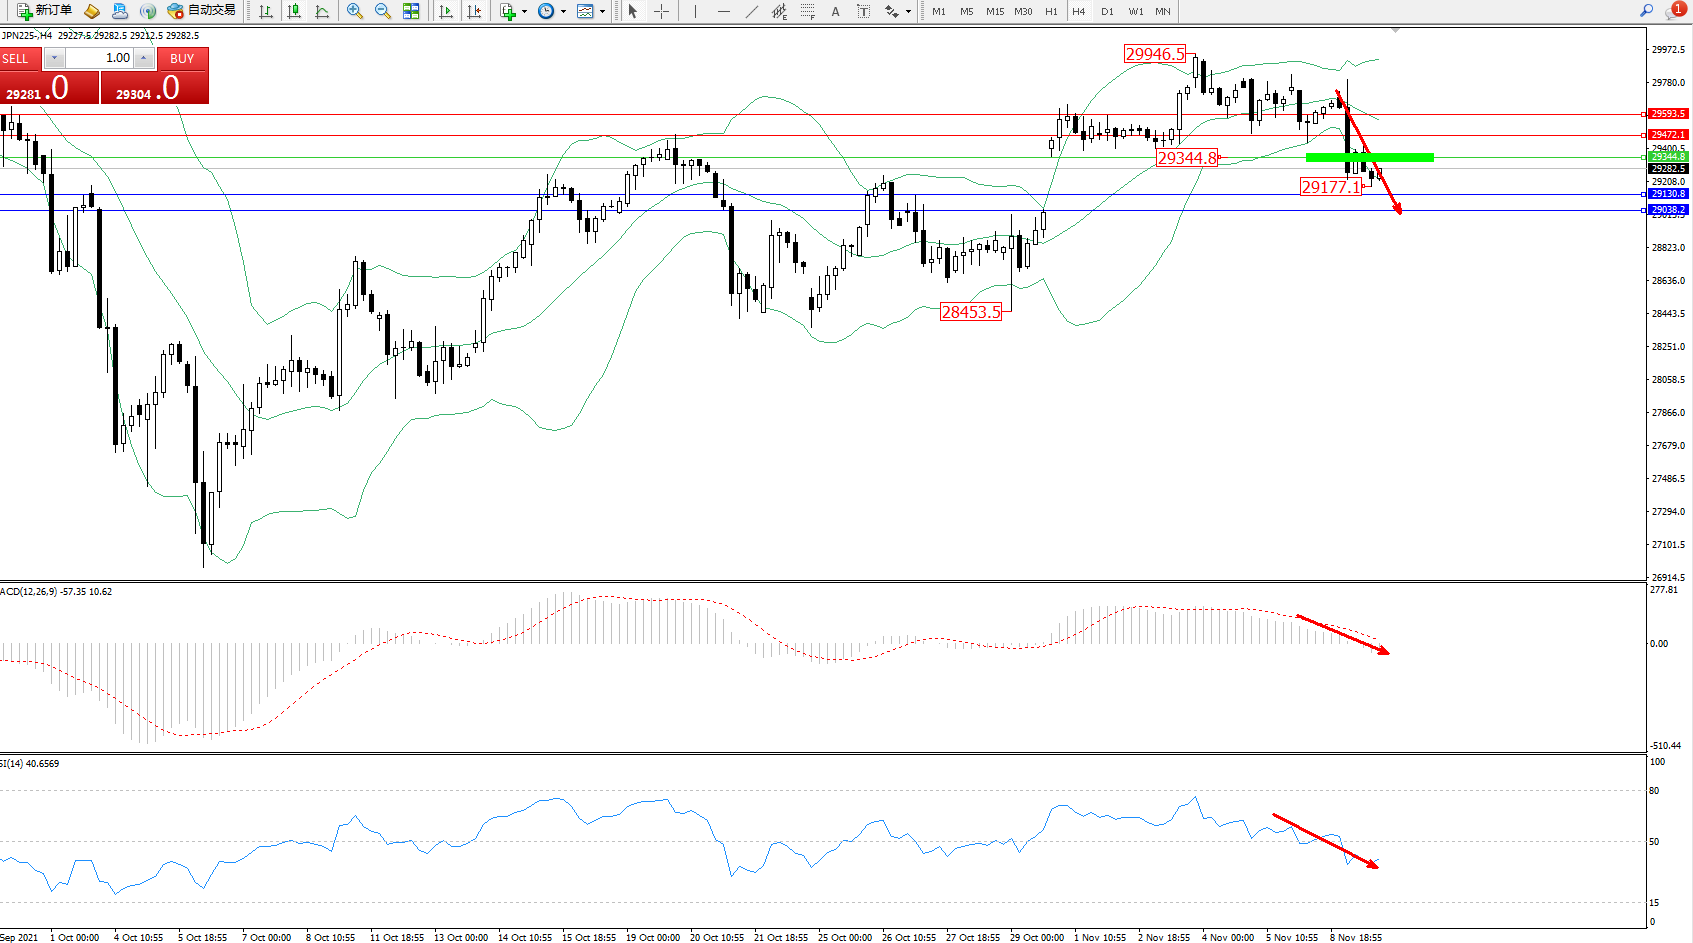Open the indicators list dropdown arrow

524,12
